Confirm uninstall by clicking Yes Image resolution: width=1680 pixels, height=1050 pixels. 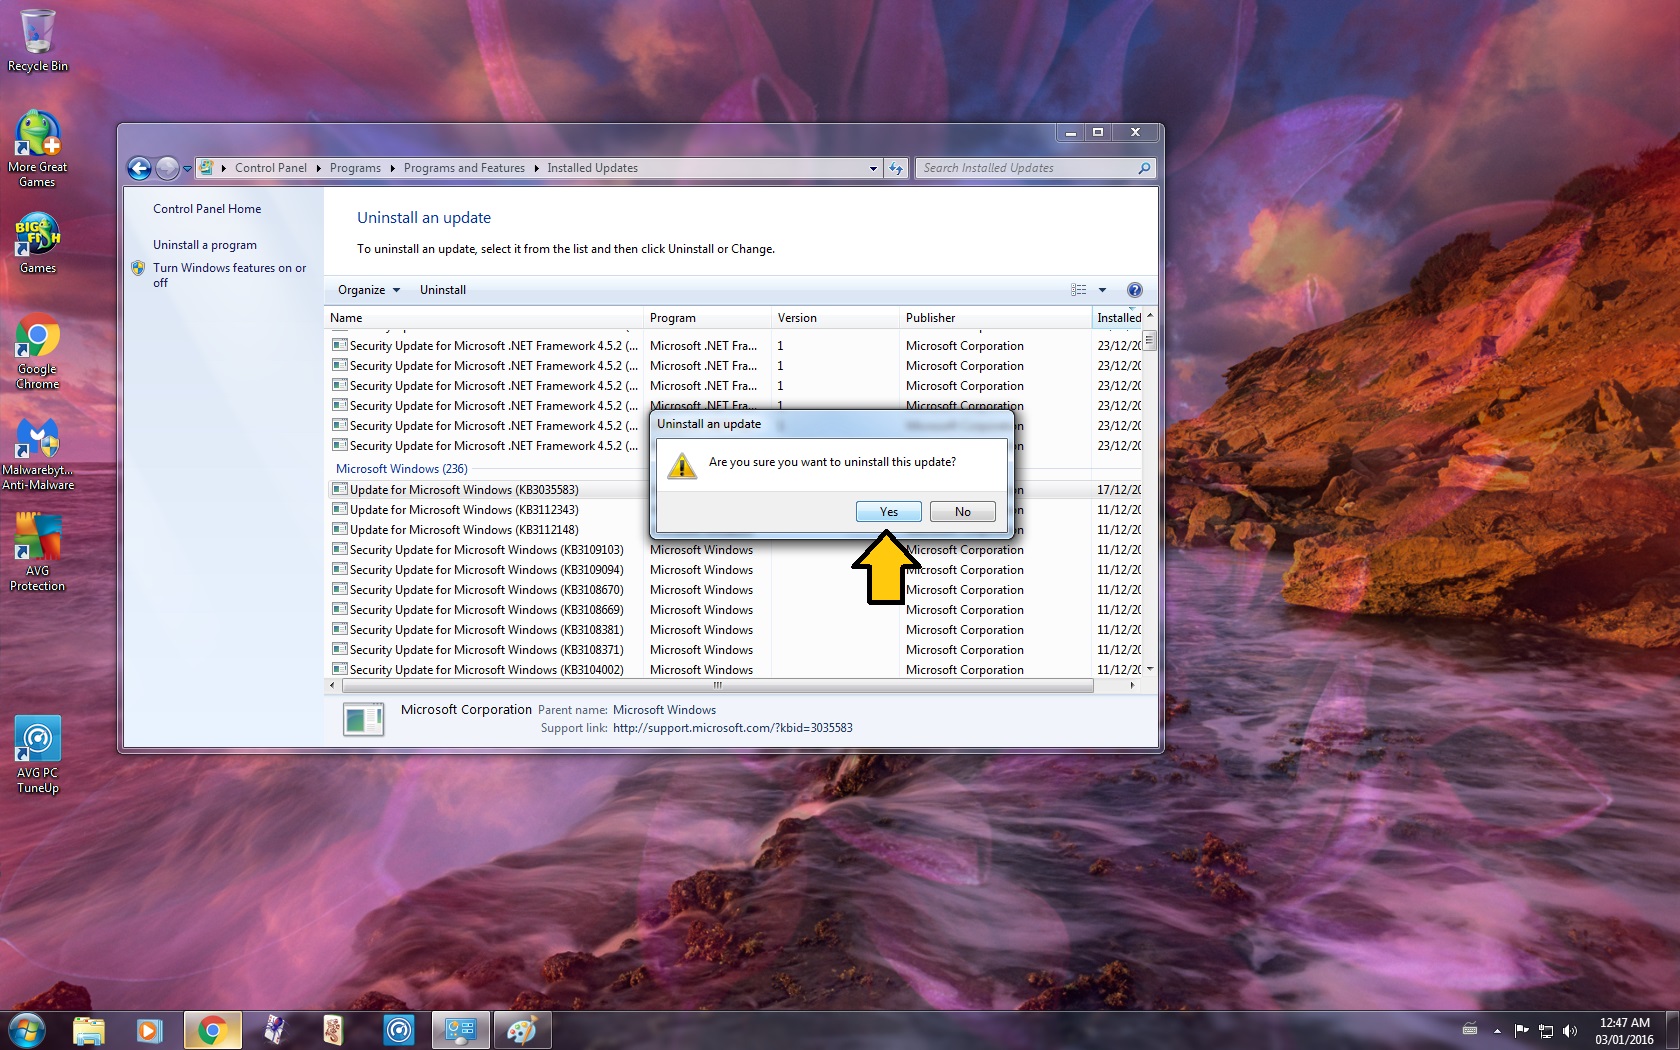(x=888, y=511)
